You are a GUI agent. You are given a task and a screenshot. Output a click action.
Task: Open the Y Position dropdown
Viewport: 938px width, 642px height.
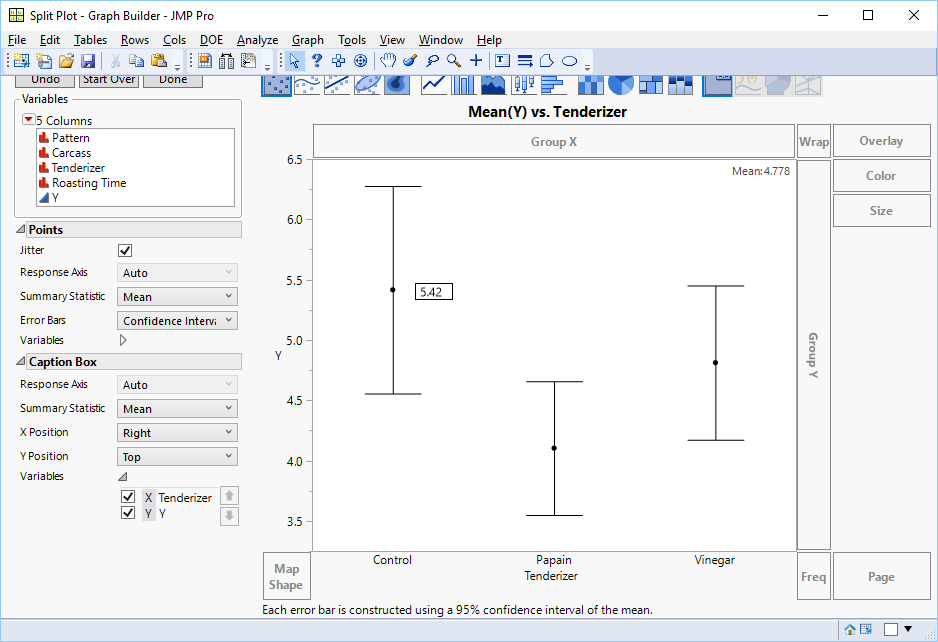(177, 457)
